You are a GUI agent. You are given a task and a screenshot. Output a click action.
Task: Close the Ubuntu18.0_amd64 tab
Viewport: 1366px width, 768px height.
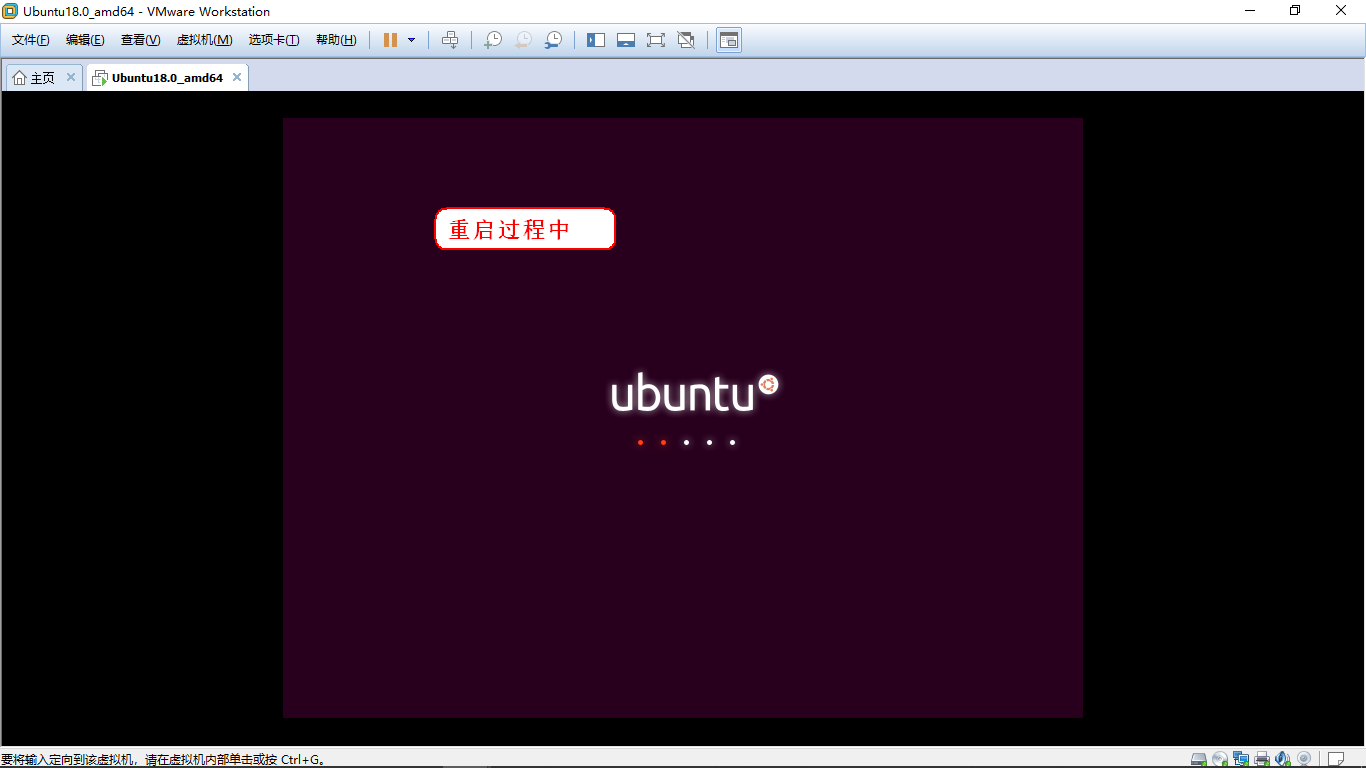pos(237,77)
